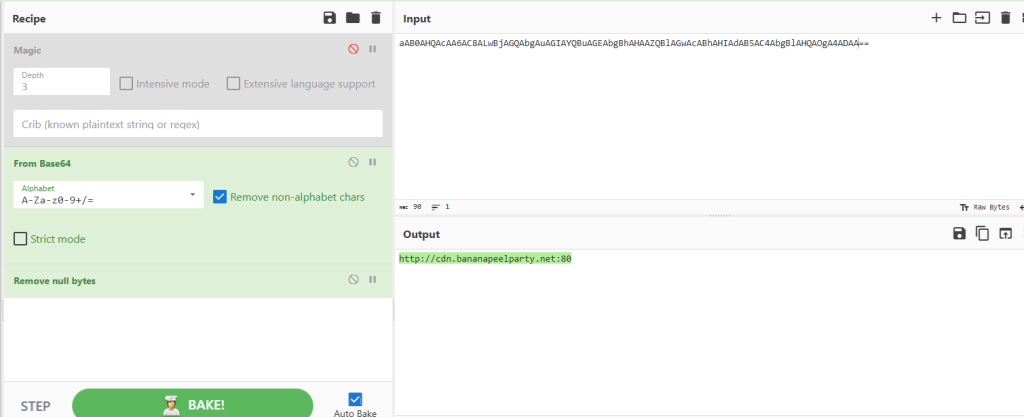Enable Extensive language support checkbox
1024x417 pixels.
coord(234,84)
